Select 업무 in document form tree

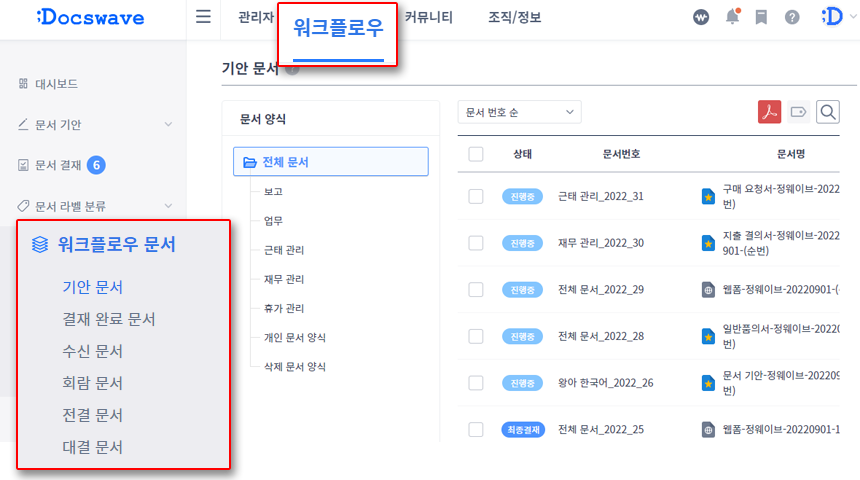[x=273, y=221]
